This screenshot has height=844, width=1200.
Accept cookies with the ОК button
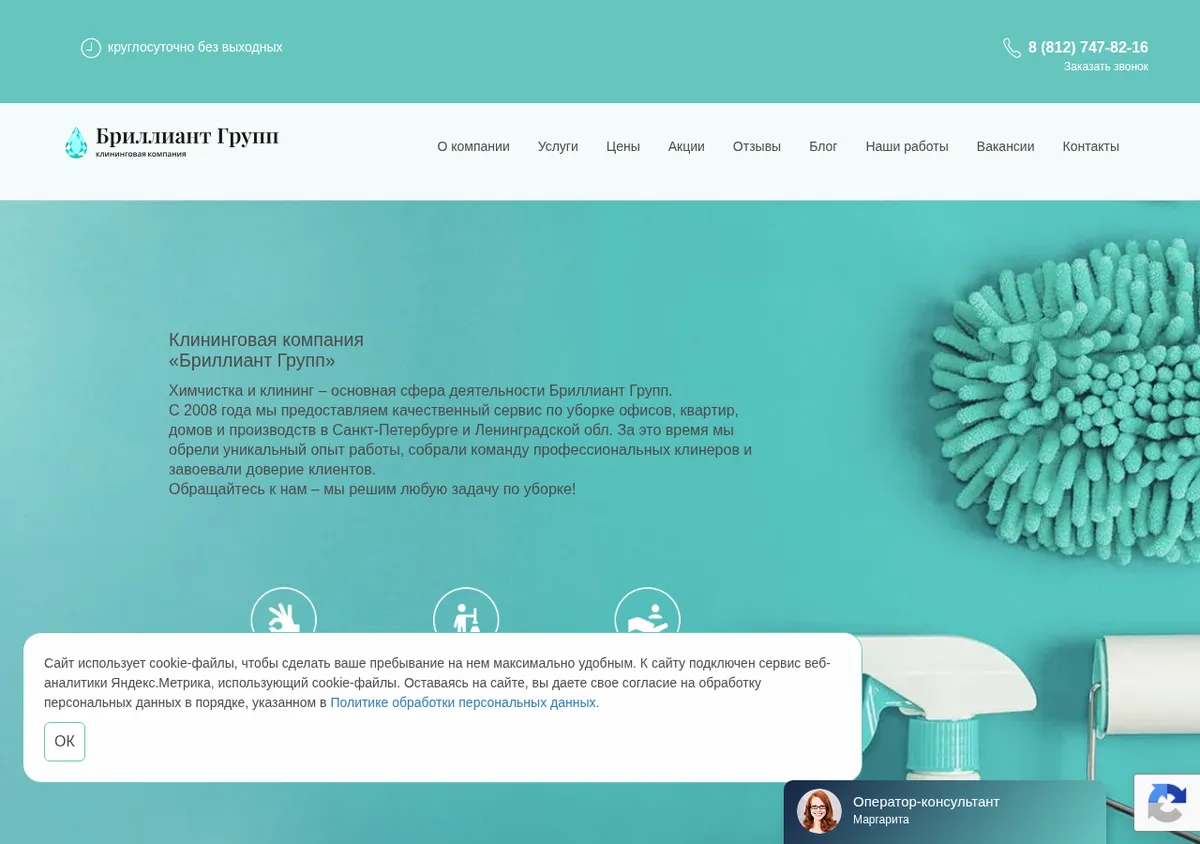pos(65,742)
